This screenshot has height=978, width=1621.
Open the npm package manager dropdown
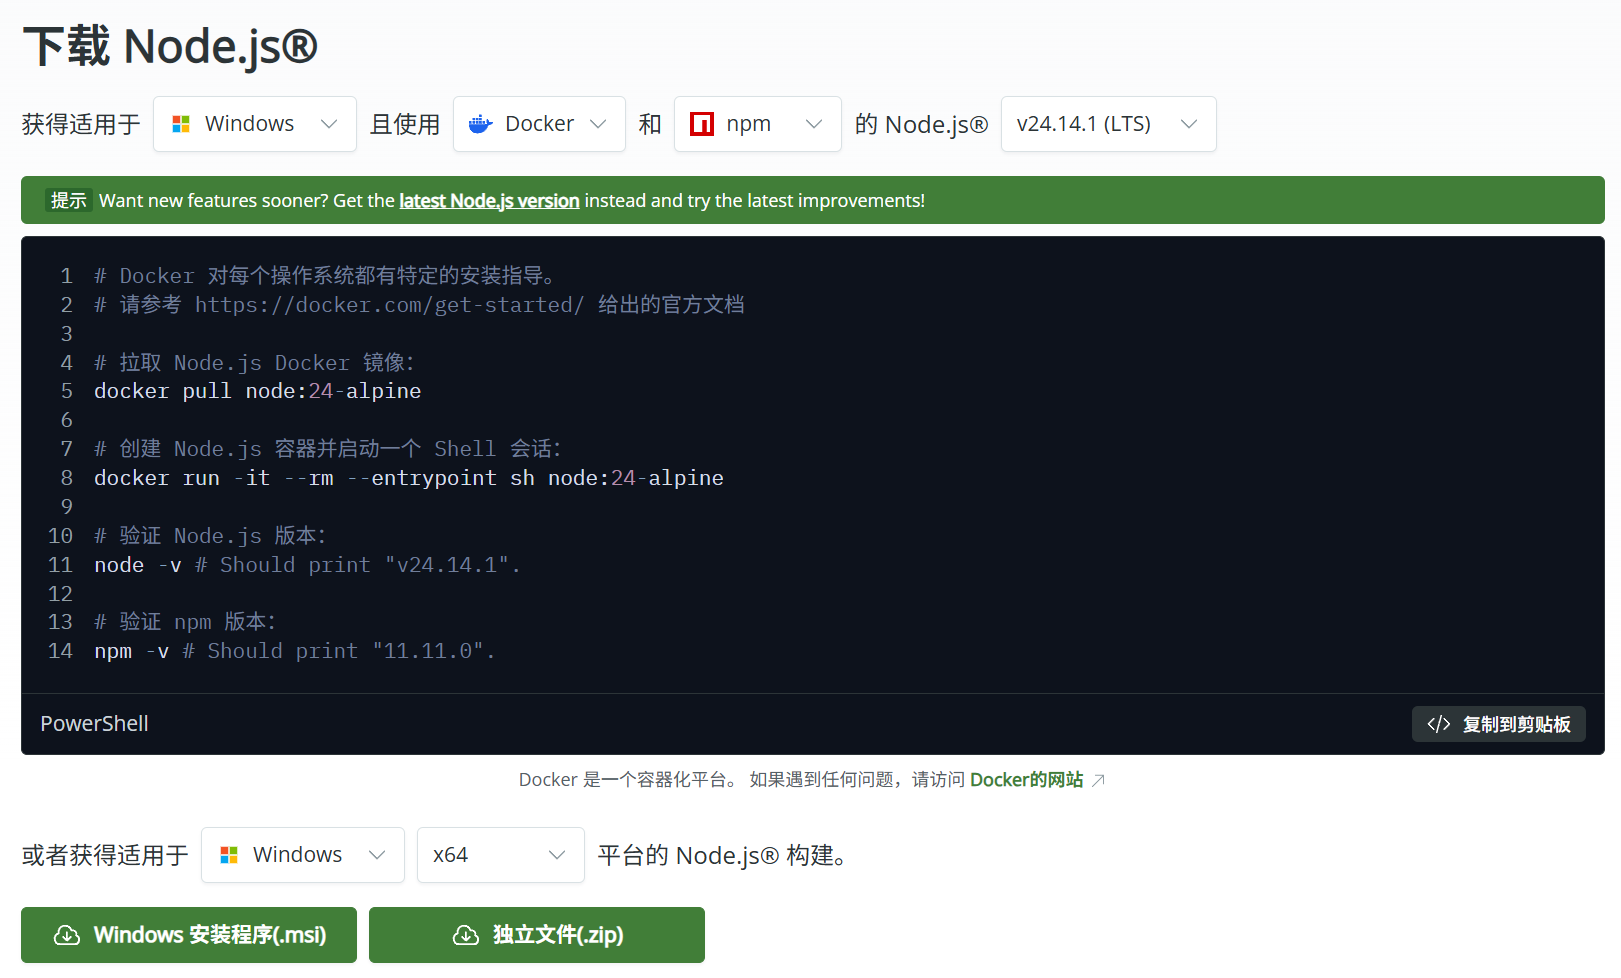tap(757, 124)
